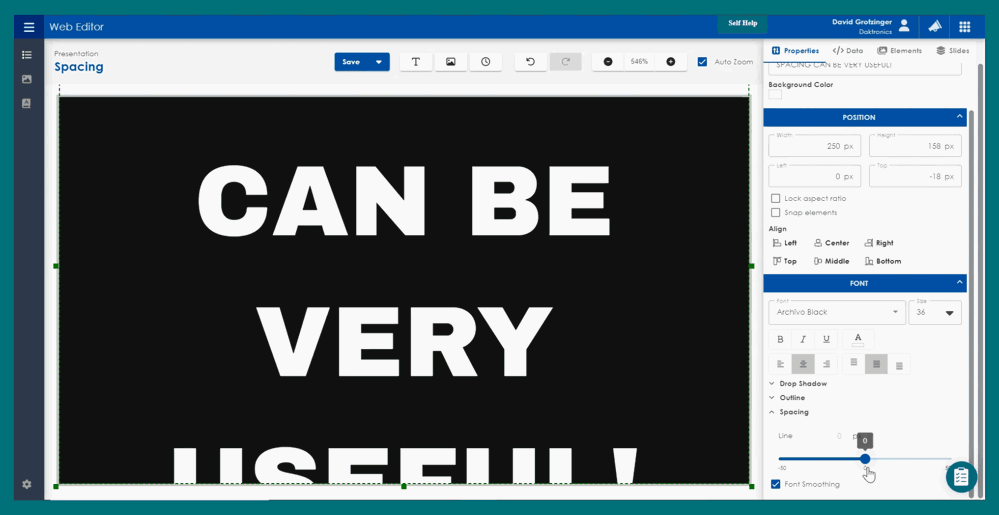Image resolution: width=999 pixels, height=515 pixels.
Task: Zoom out with the minus icon
Action: coord(608,62)
